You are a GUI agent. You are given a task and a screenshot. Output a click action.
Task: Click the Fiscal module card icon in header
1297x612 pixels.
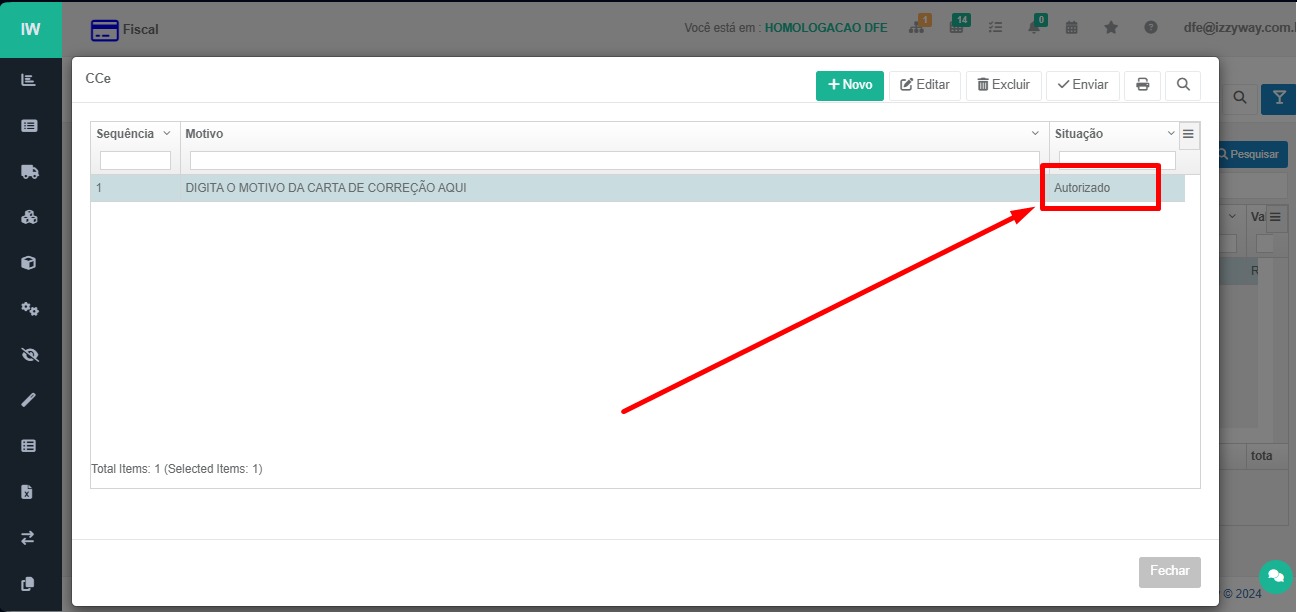tap(103, 30)
